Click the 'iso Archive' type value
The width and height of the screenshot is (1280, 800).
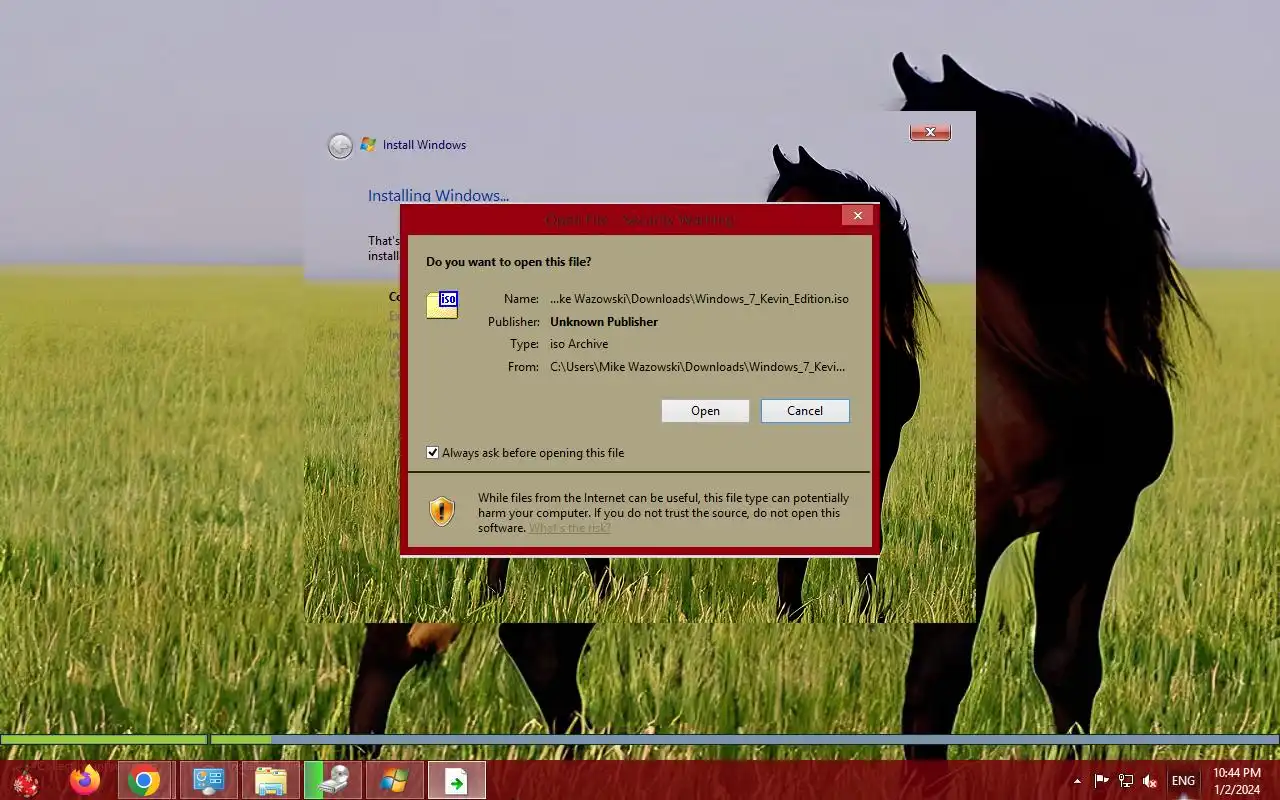pyautogui.click(x=579, y=344)
